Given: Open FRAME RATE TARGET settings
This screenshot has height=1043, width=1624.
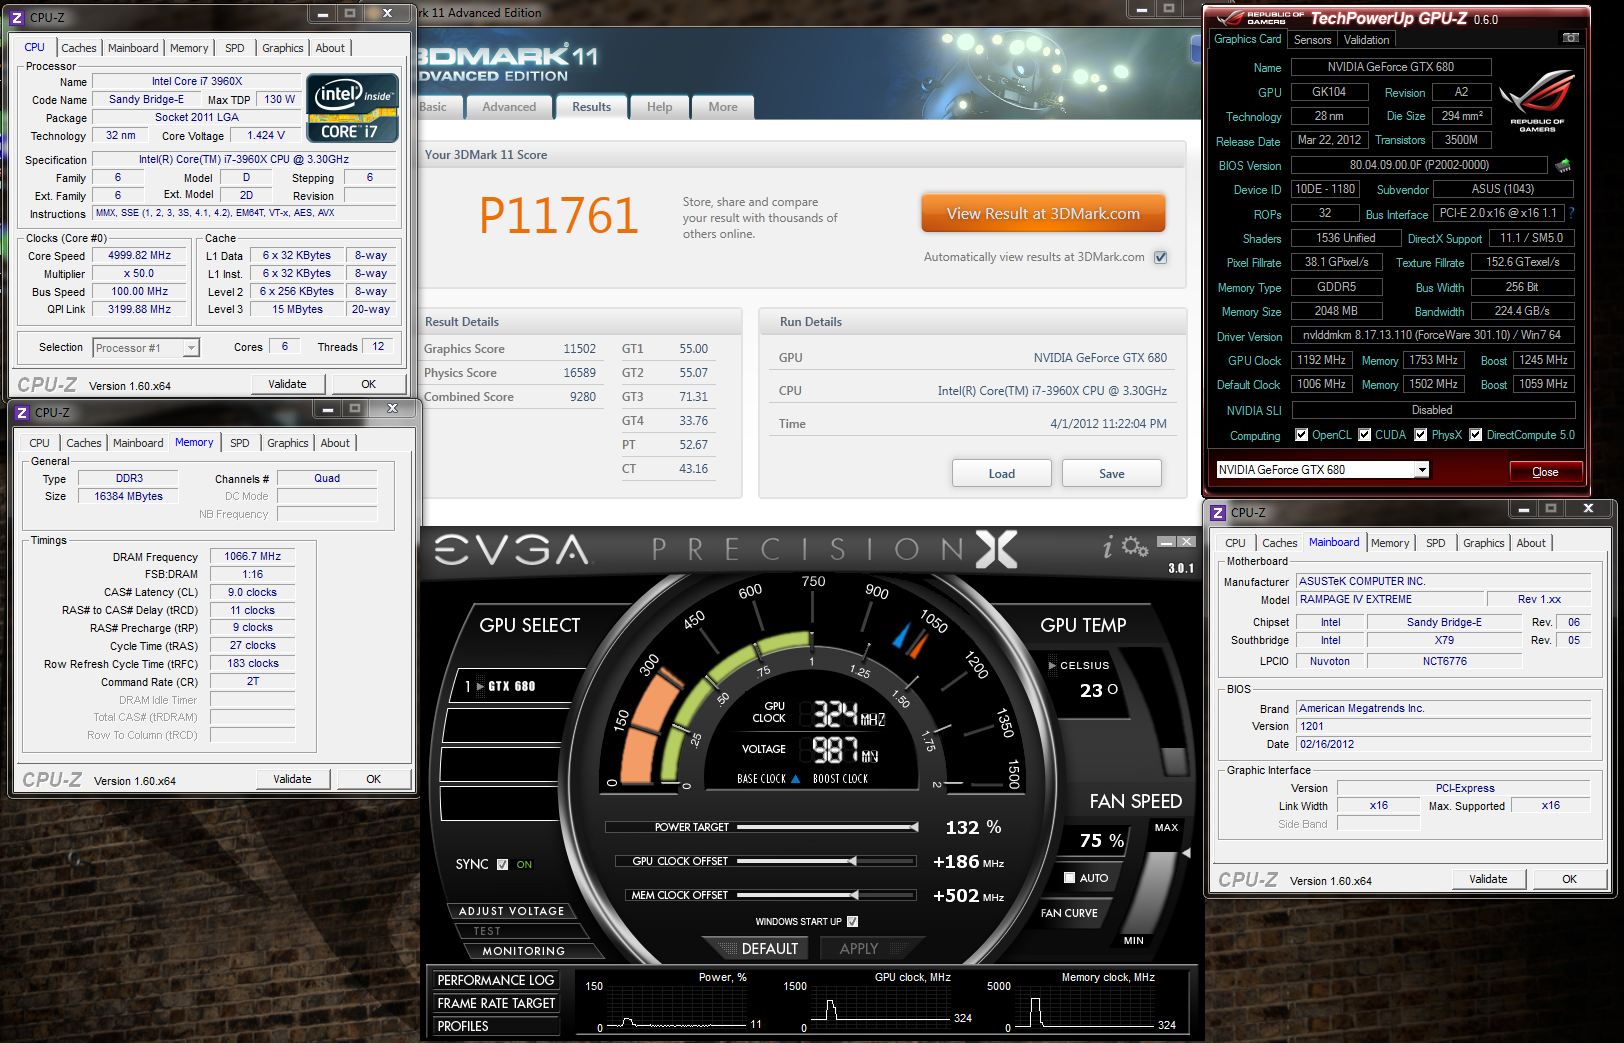Looking at the screenshot, I should [495, 1003].
